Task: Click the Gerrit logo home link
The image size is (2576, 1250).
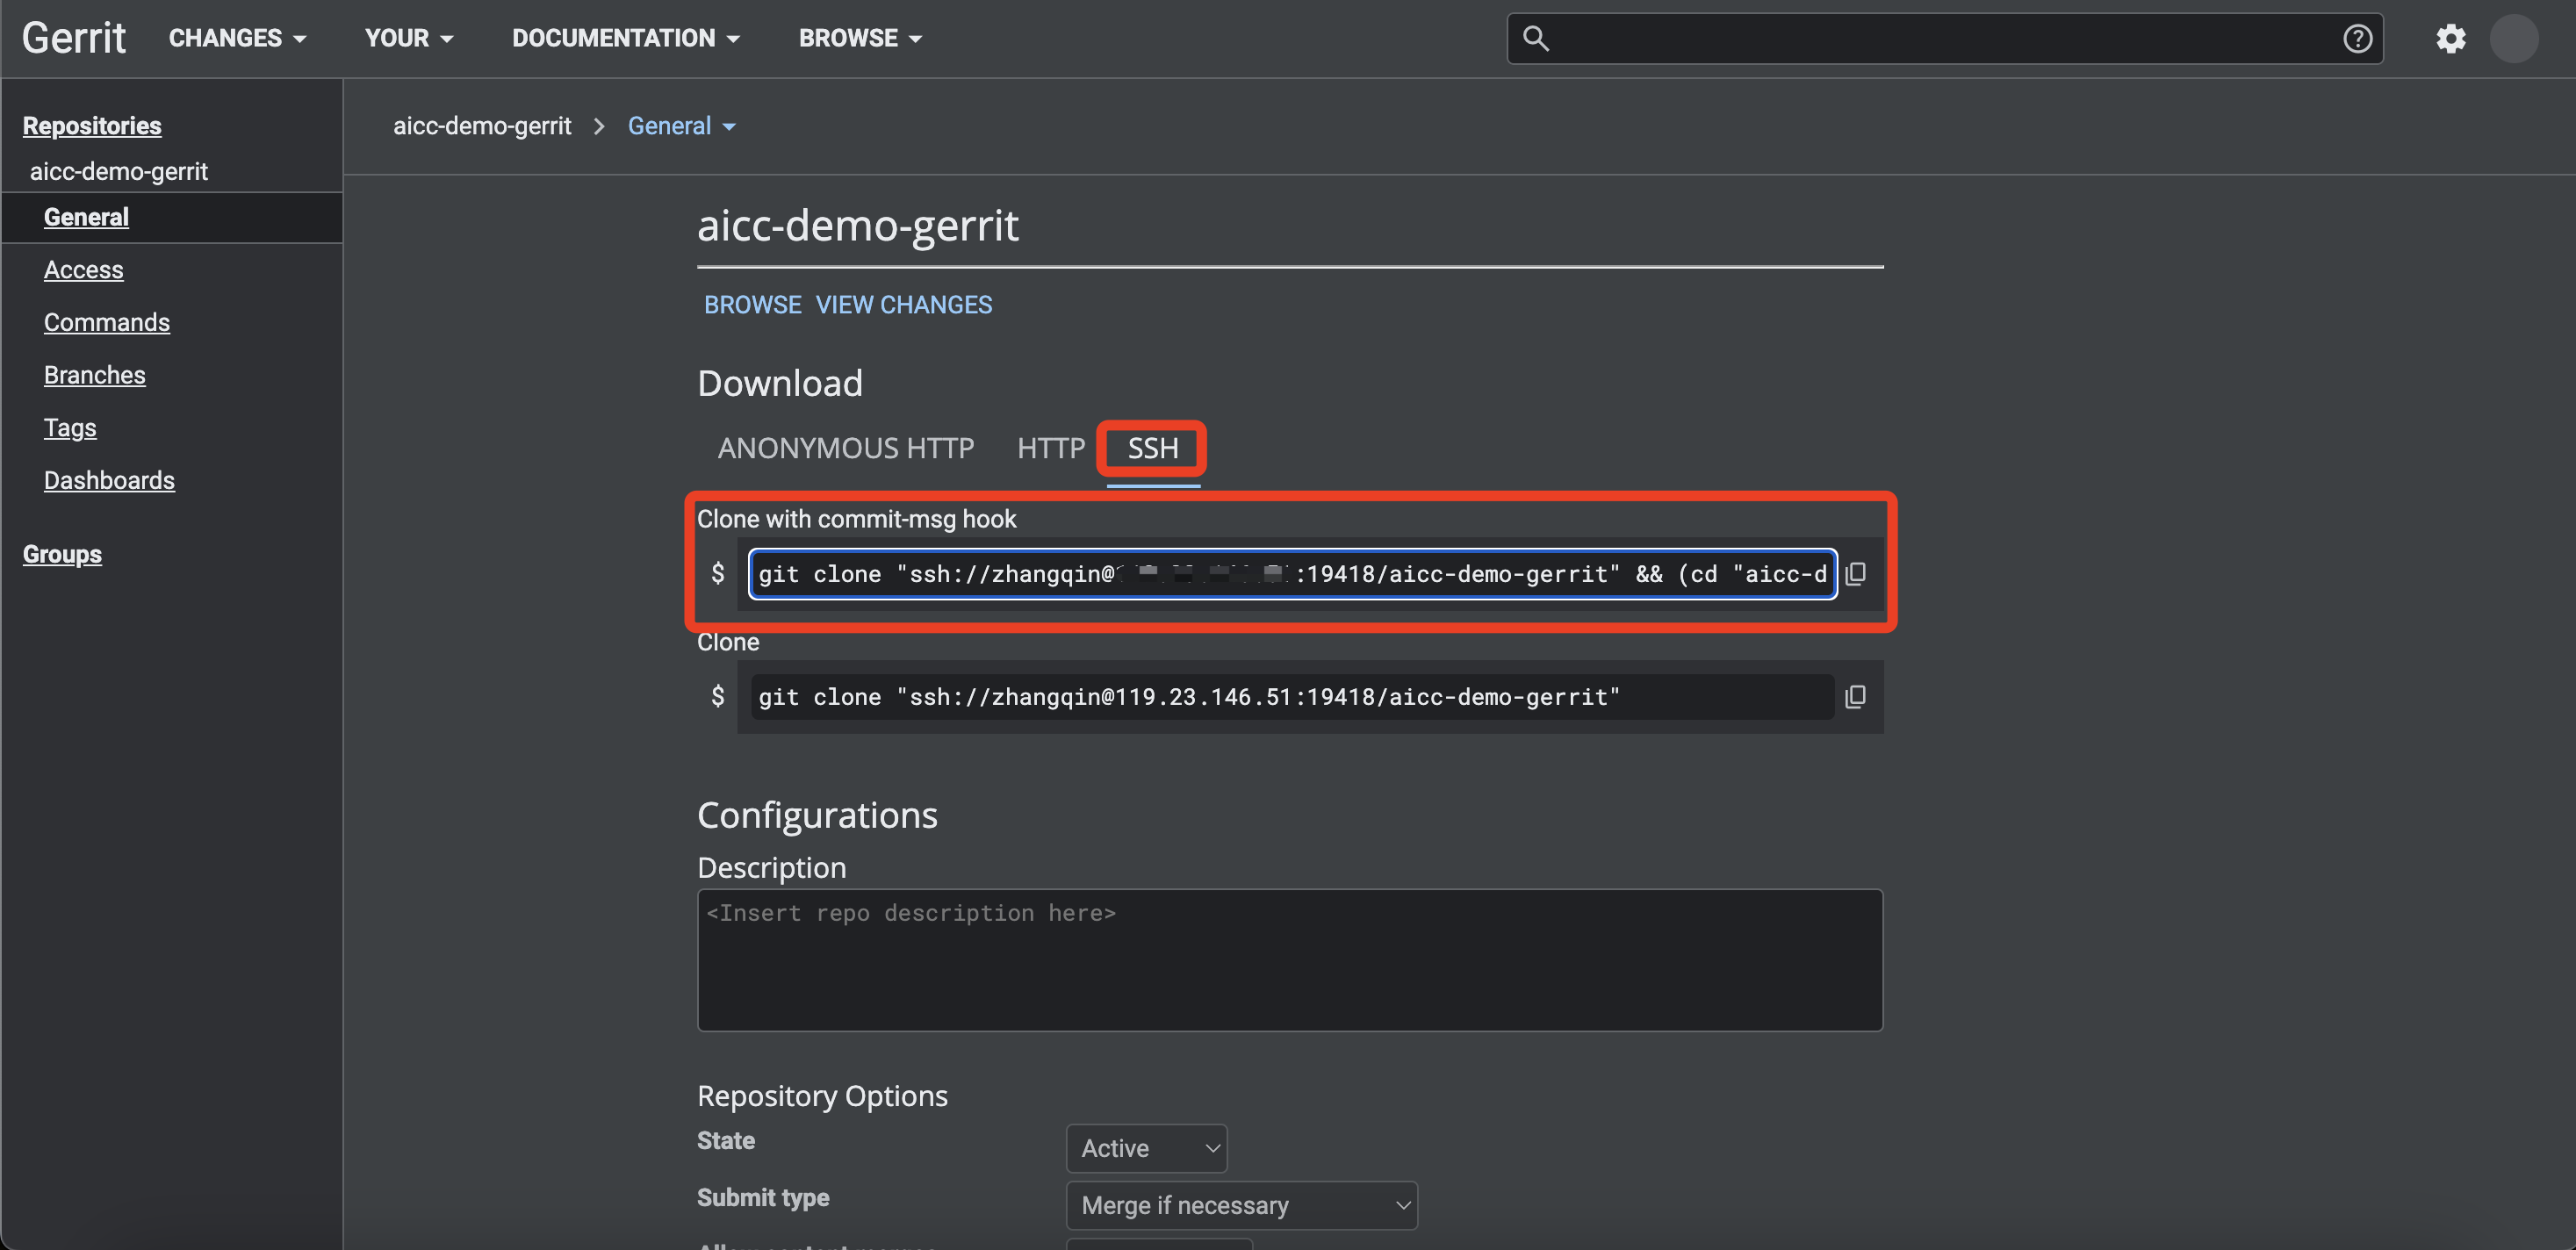Action: pos(74,38)
